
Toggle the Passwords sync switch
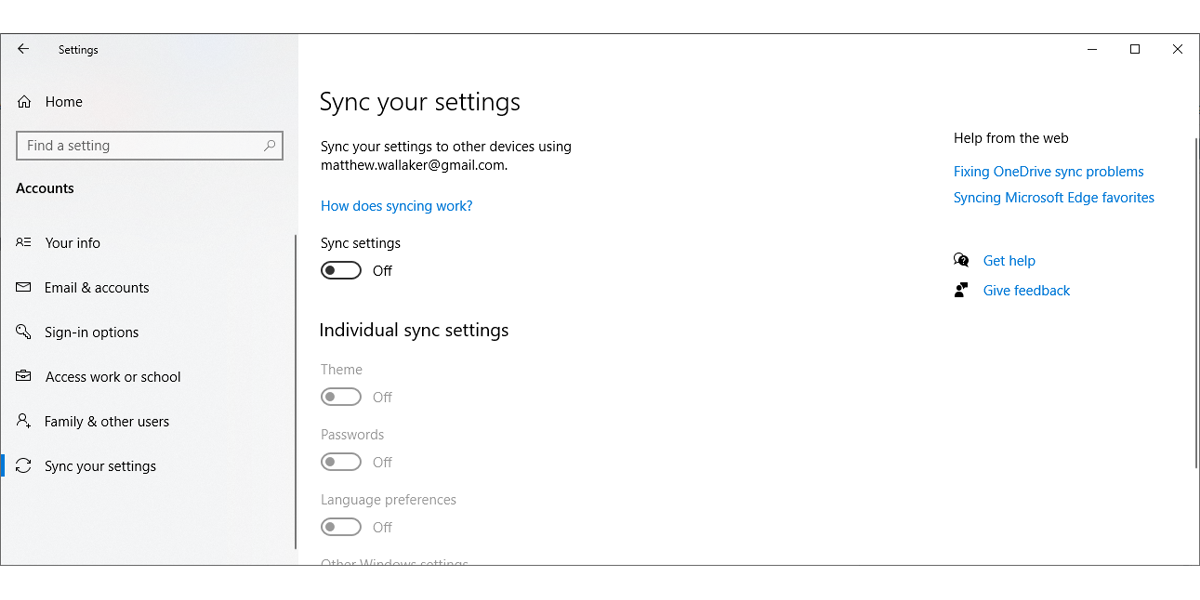(340, 461)
